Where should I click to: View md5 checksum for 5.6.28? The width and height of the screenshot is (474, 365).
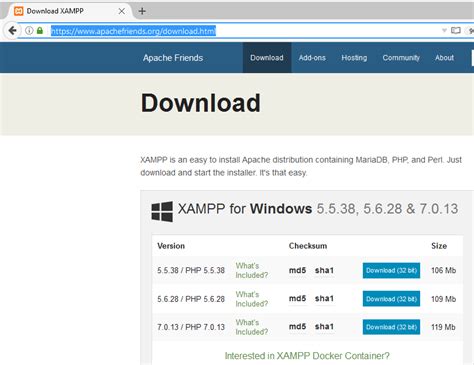[297, 298]
